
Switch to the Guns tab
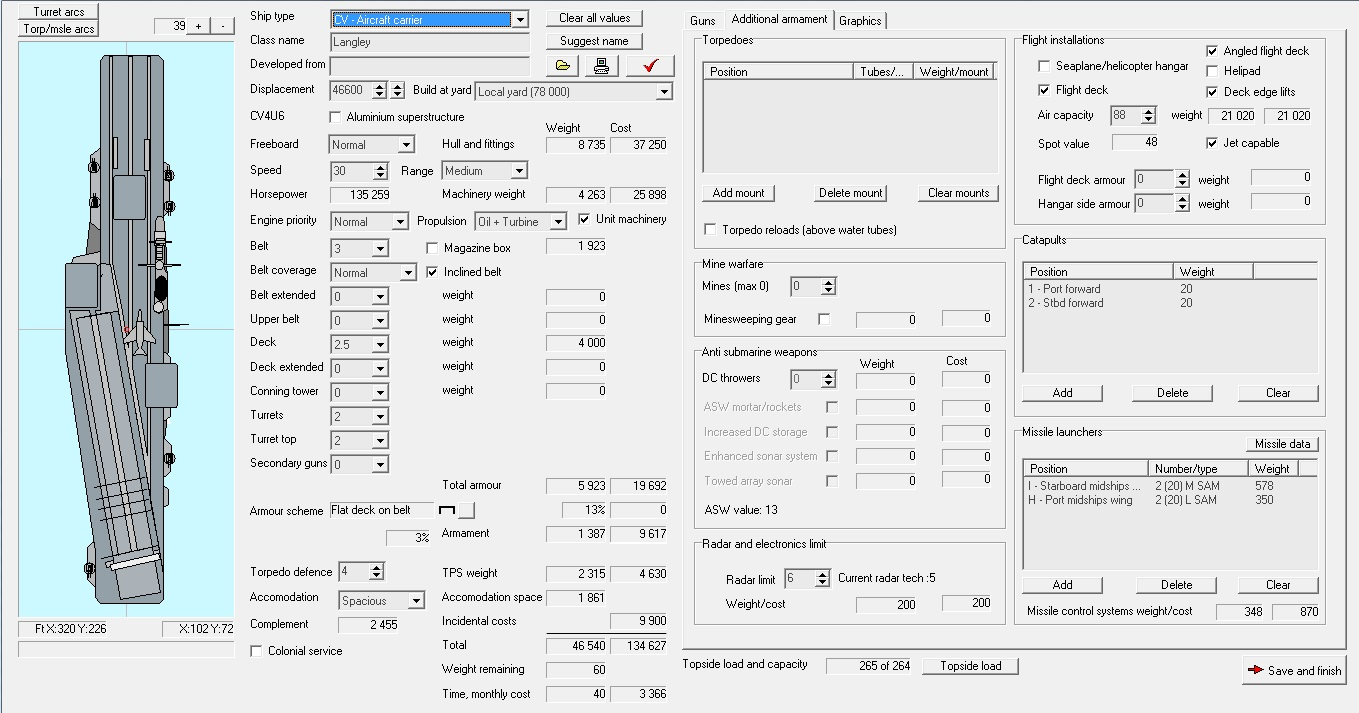(x=703, y=20)
